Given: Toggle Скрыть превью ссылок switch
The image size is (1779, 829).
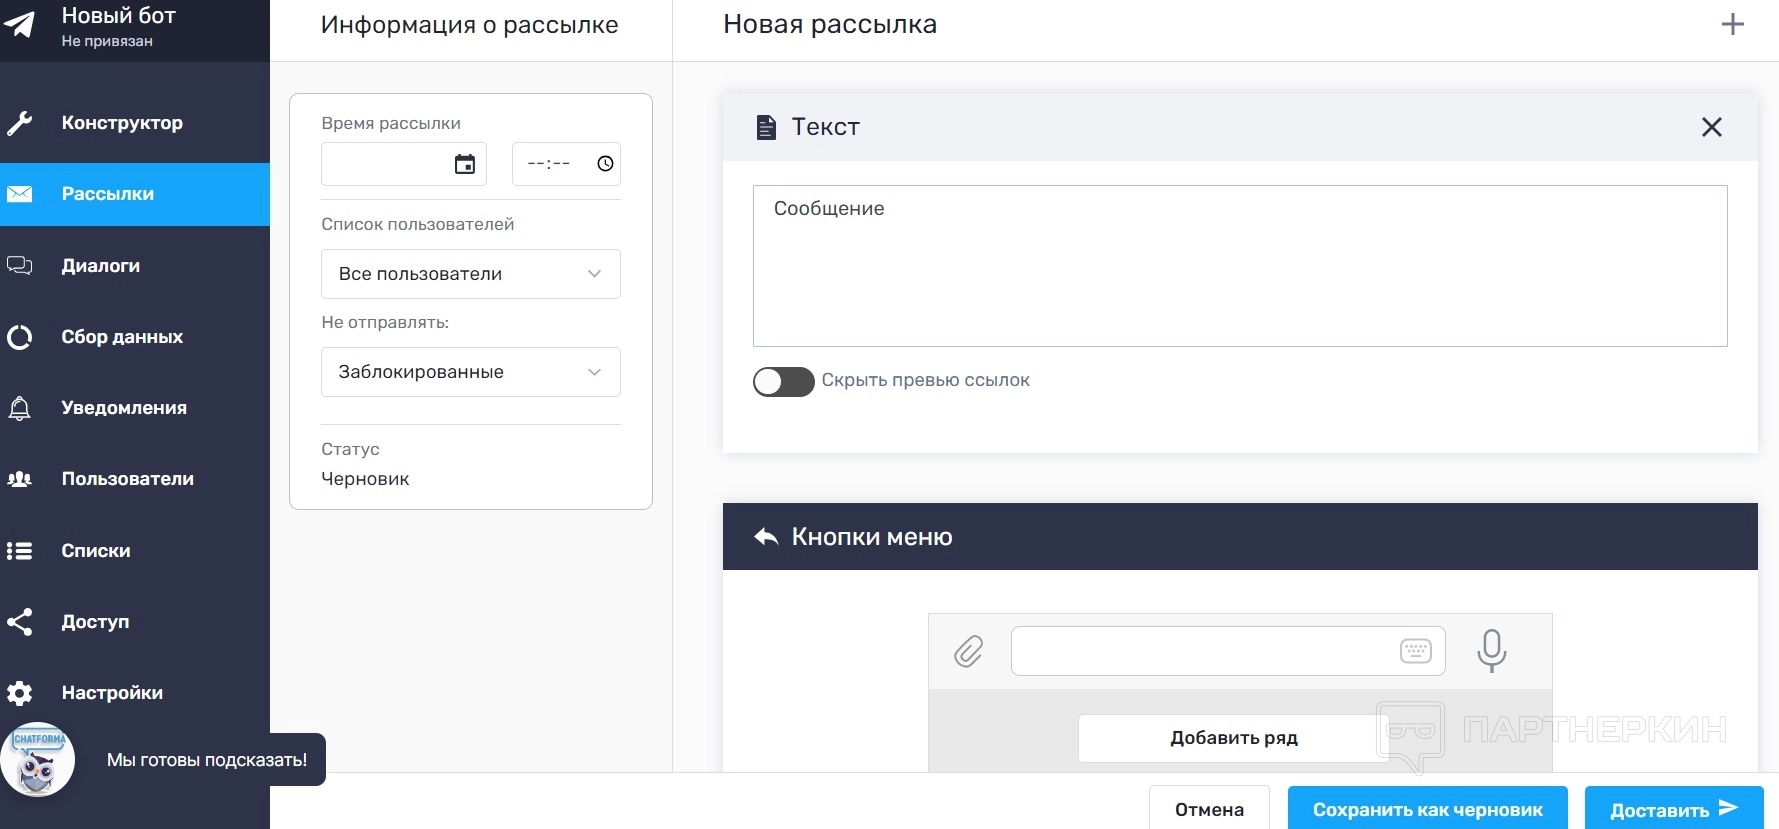Looking at the screenshot, I should [x=783, y=381].
